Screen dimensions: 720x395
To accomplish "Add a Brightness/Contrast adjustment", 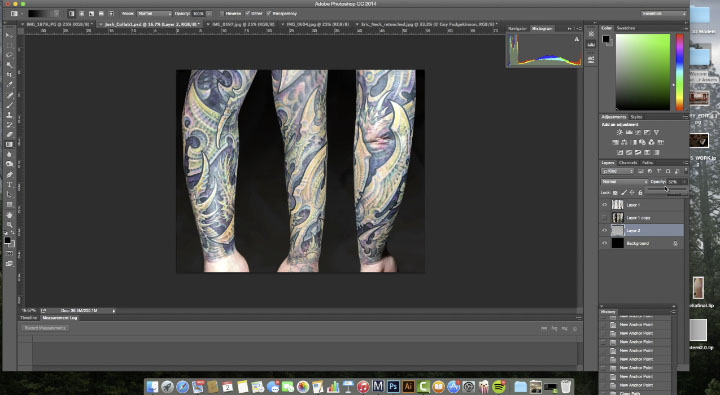I will click(x=619, y=132).
